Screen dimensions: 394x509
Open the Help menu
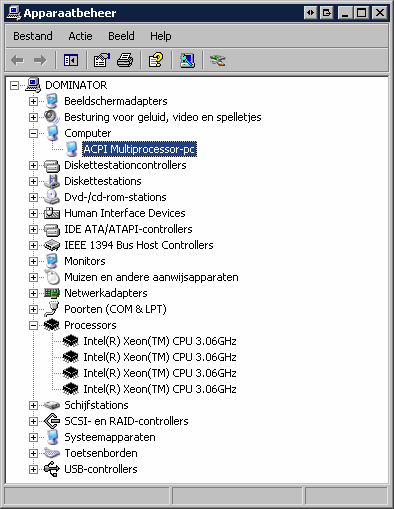161,36
